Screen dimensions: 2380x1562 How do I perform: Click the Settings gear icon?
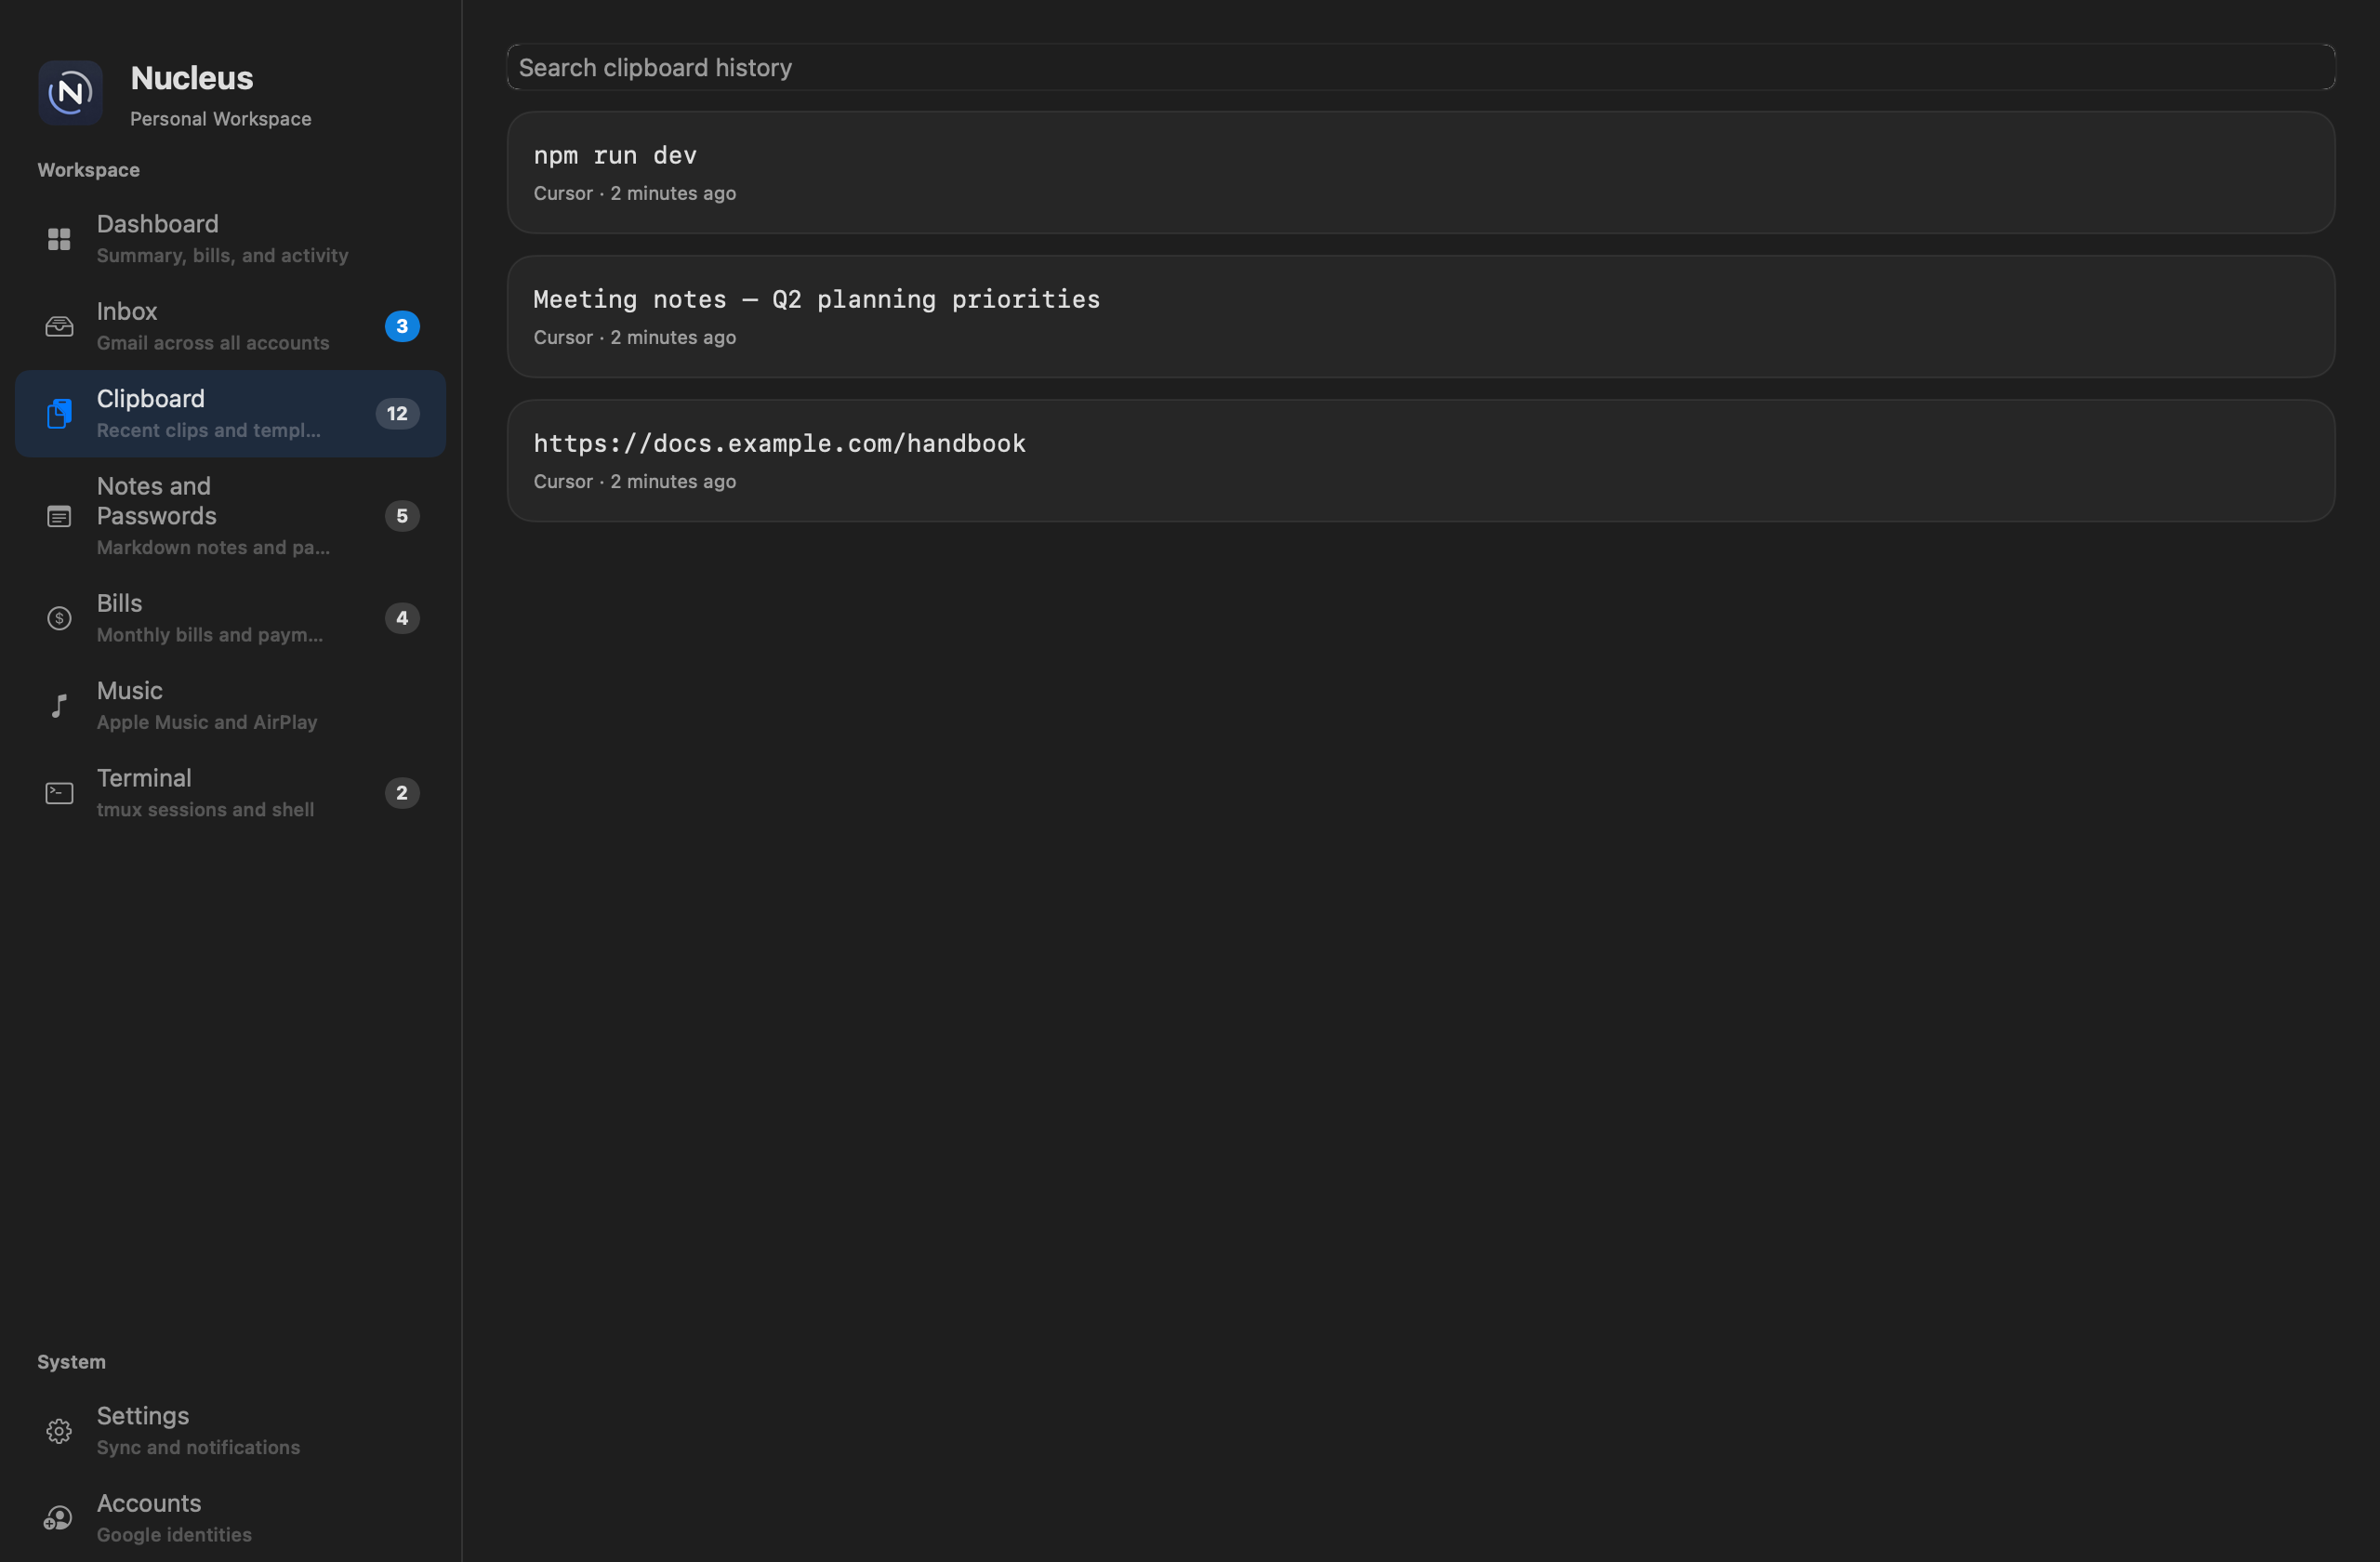click(59, 1431)
